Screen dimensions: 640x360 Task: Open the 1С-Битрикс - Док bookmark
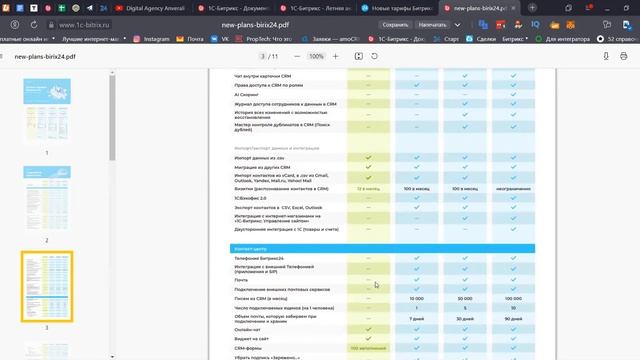[x=396, y=39]
